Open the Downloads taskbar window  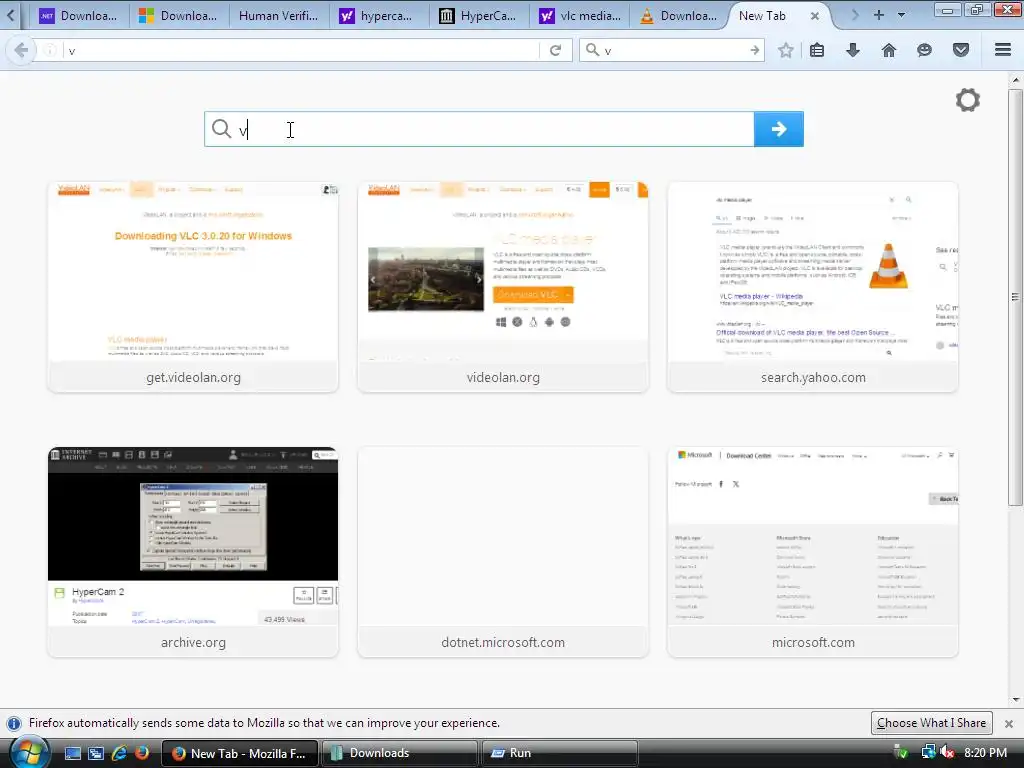399,753
